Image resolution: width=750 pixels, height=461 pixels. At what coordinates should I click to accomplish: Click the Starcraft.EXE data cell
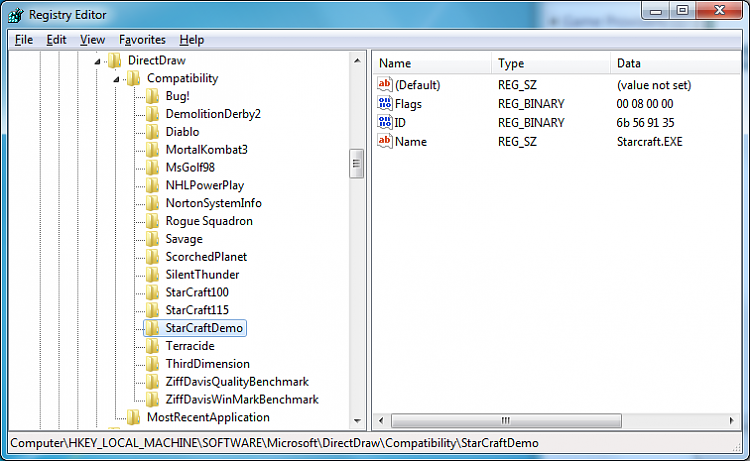[x=650, y=142]
